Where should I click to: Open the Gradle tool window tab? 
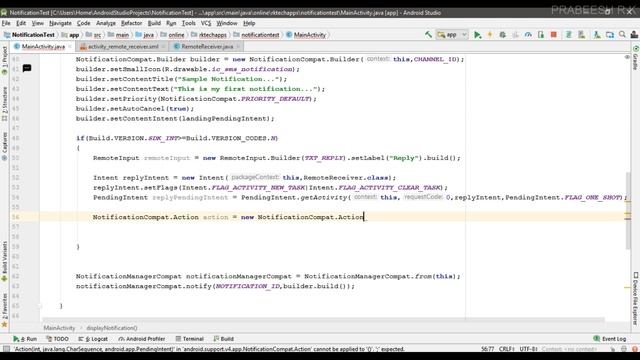pyautogui.click(x=636, y=58)
